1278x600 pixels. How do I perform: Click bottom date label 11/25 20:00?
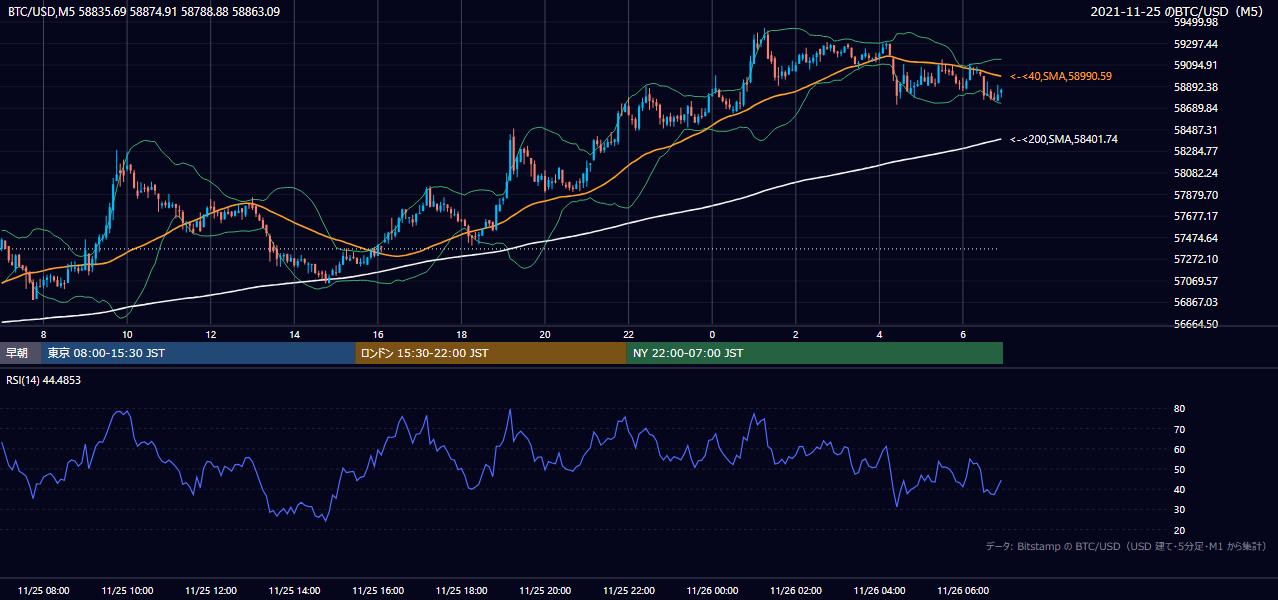point(545,591)
